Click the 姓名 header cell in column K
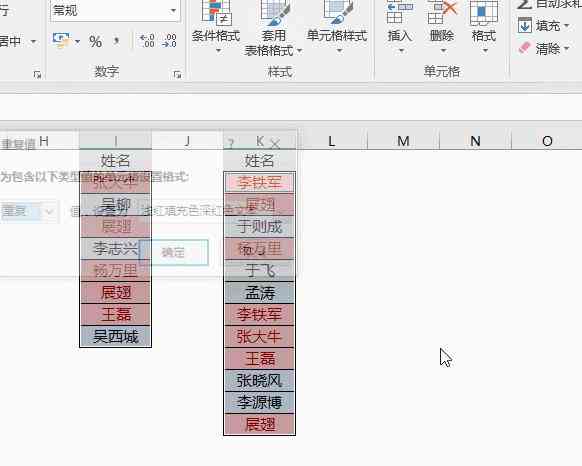The height and width of the screenshot is (466, 582). [x=259, y=161]
